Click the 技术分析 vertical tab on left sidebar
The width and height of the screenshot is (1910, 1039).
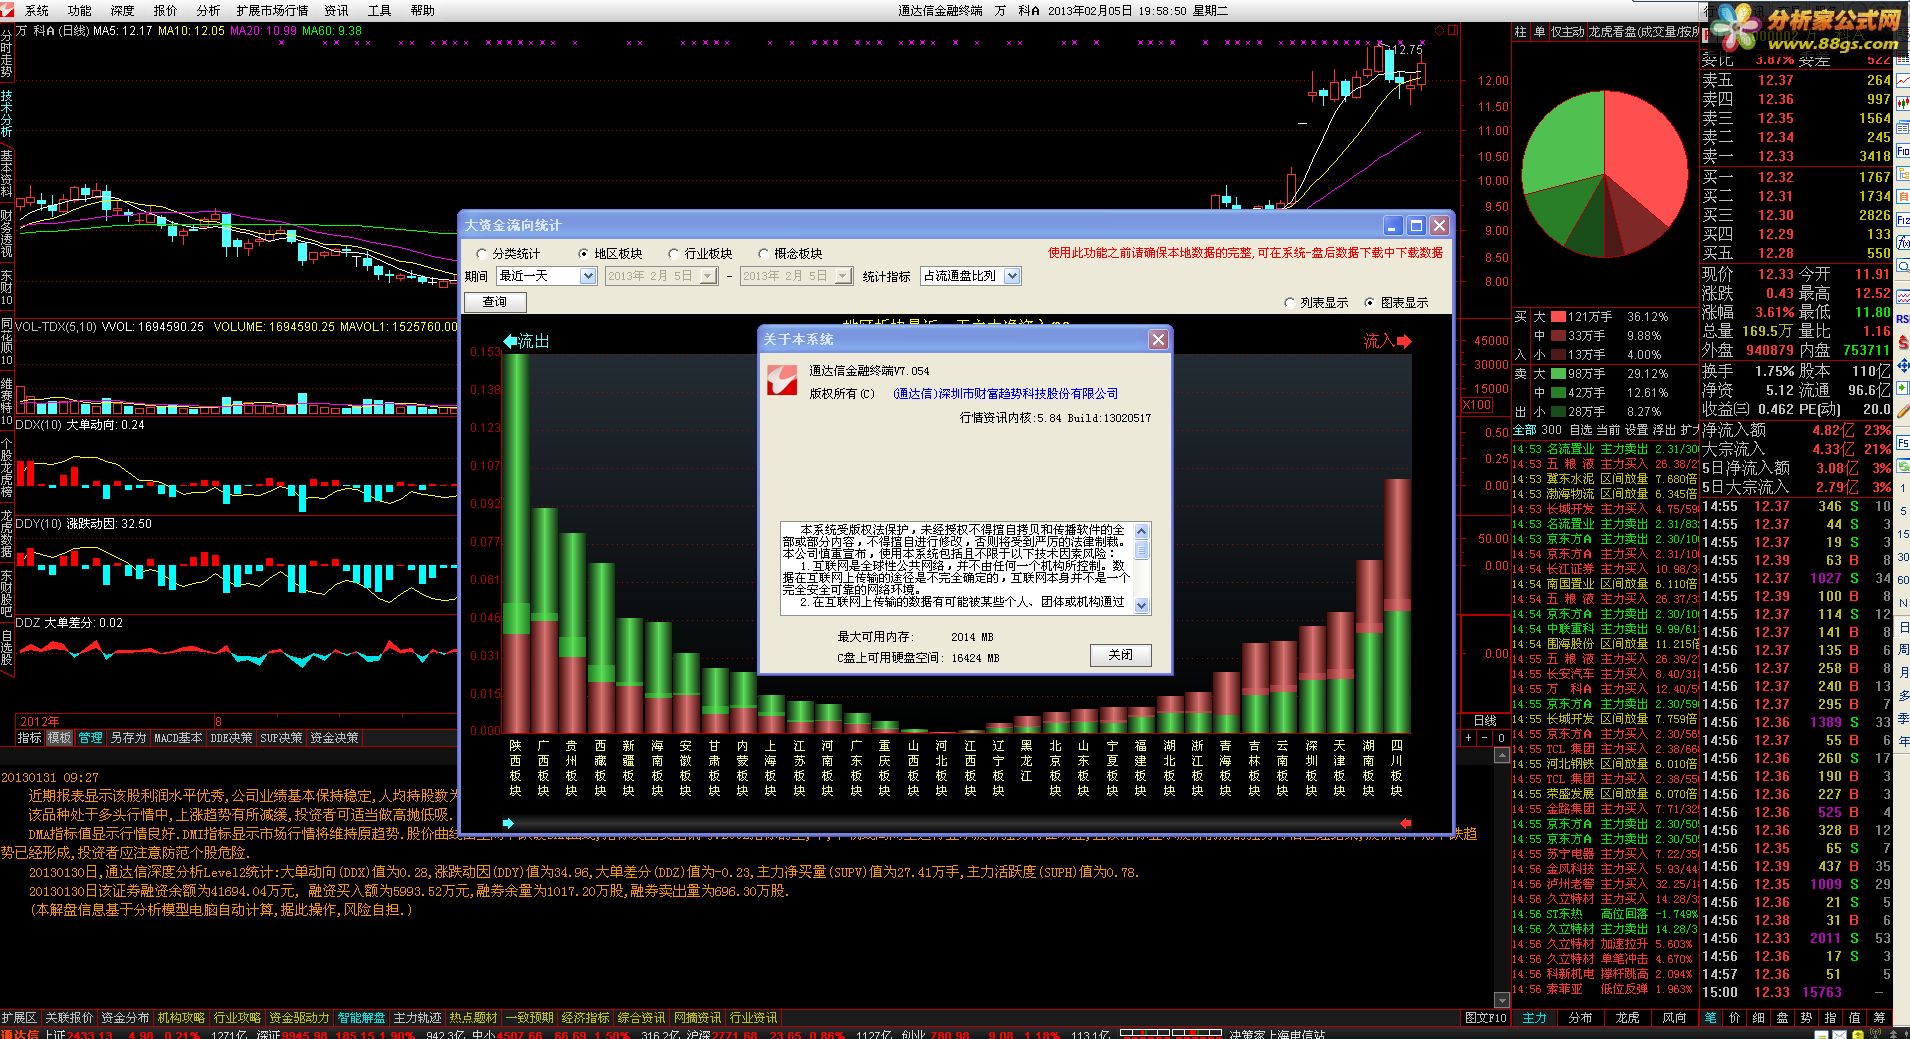point(7,113)
